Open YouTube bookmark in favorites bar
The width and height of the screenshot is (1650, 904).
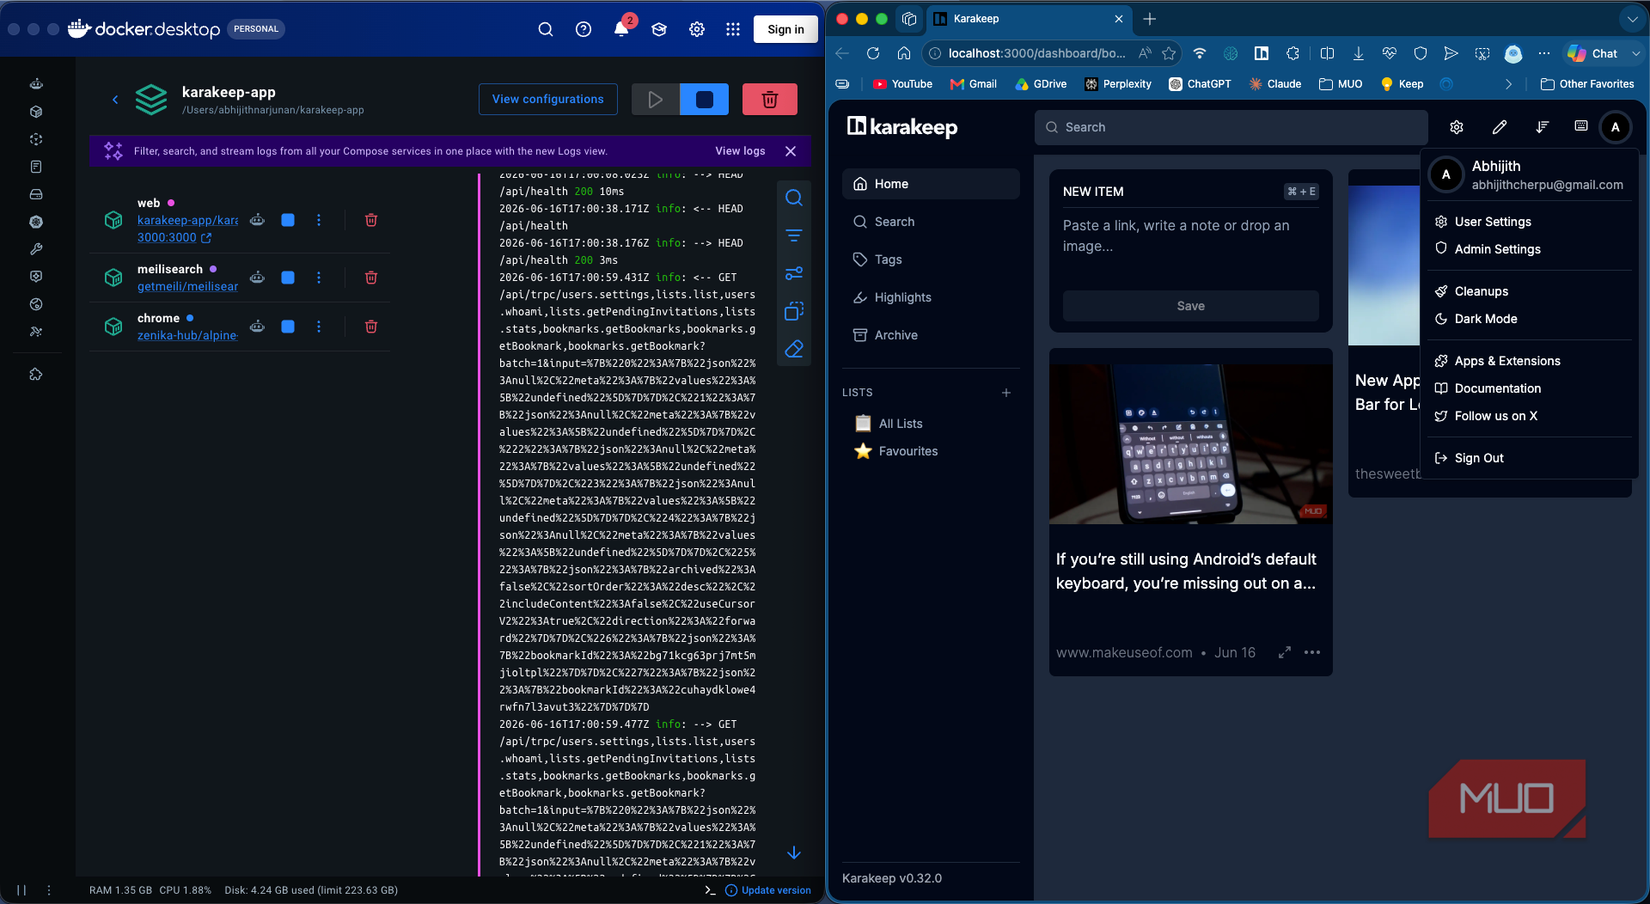[902, 84]
